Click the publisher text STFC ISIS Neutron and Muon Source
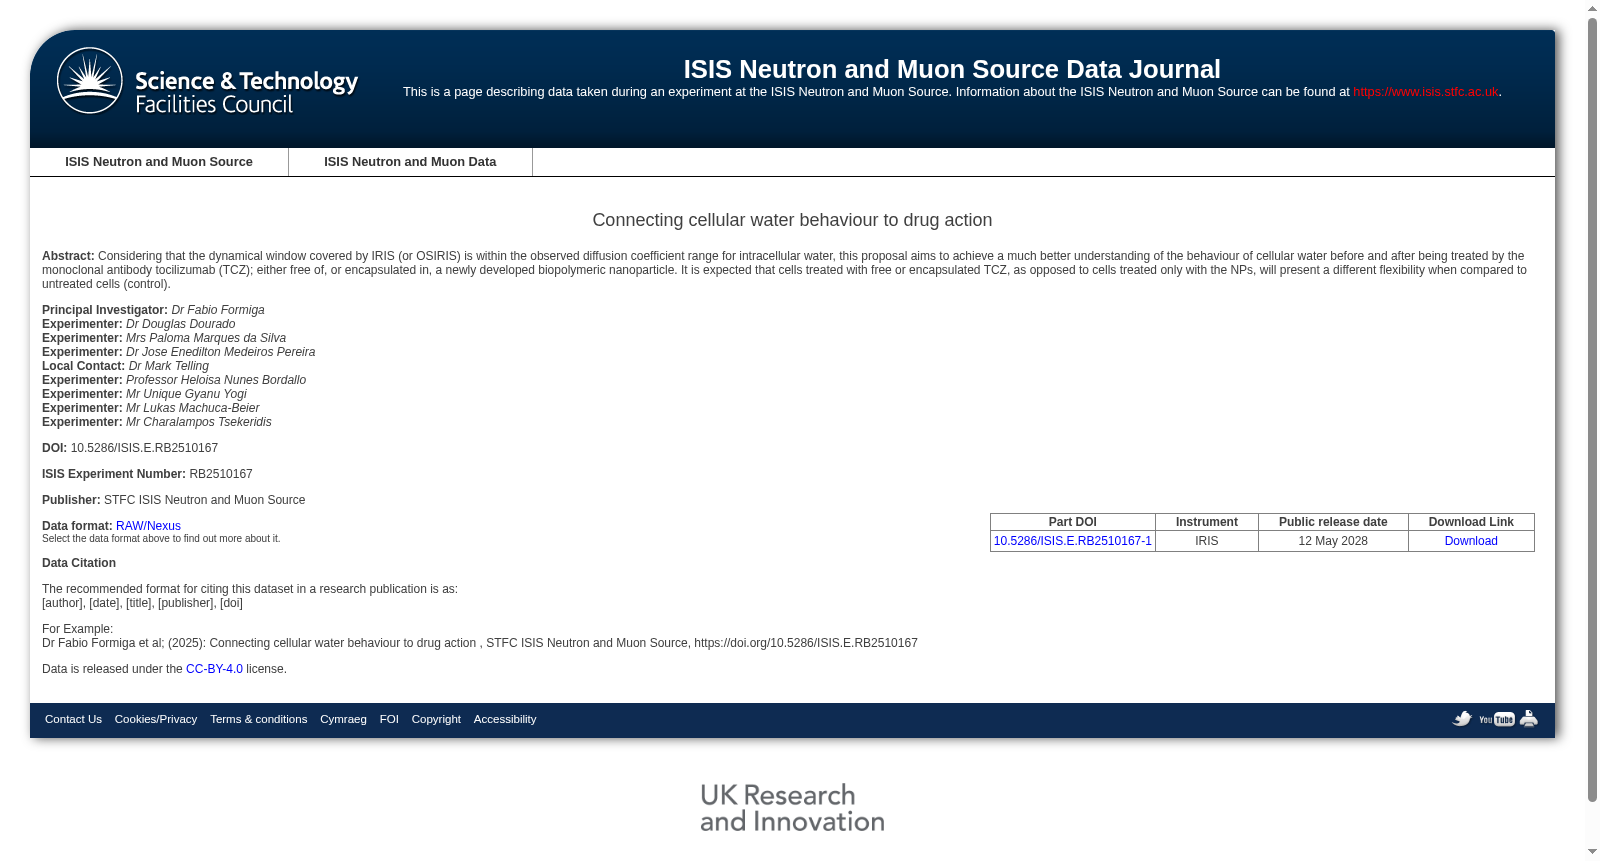 click(x=205, y=500)
